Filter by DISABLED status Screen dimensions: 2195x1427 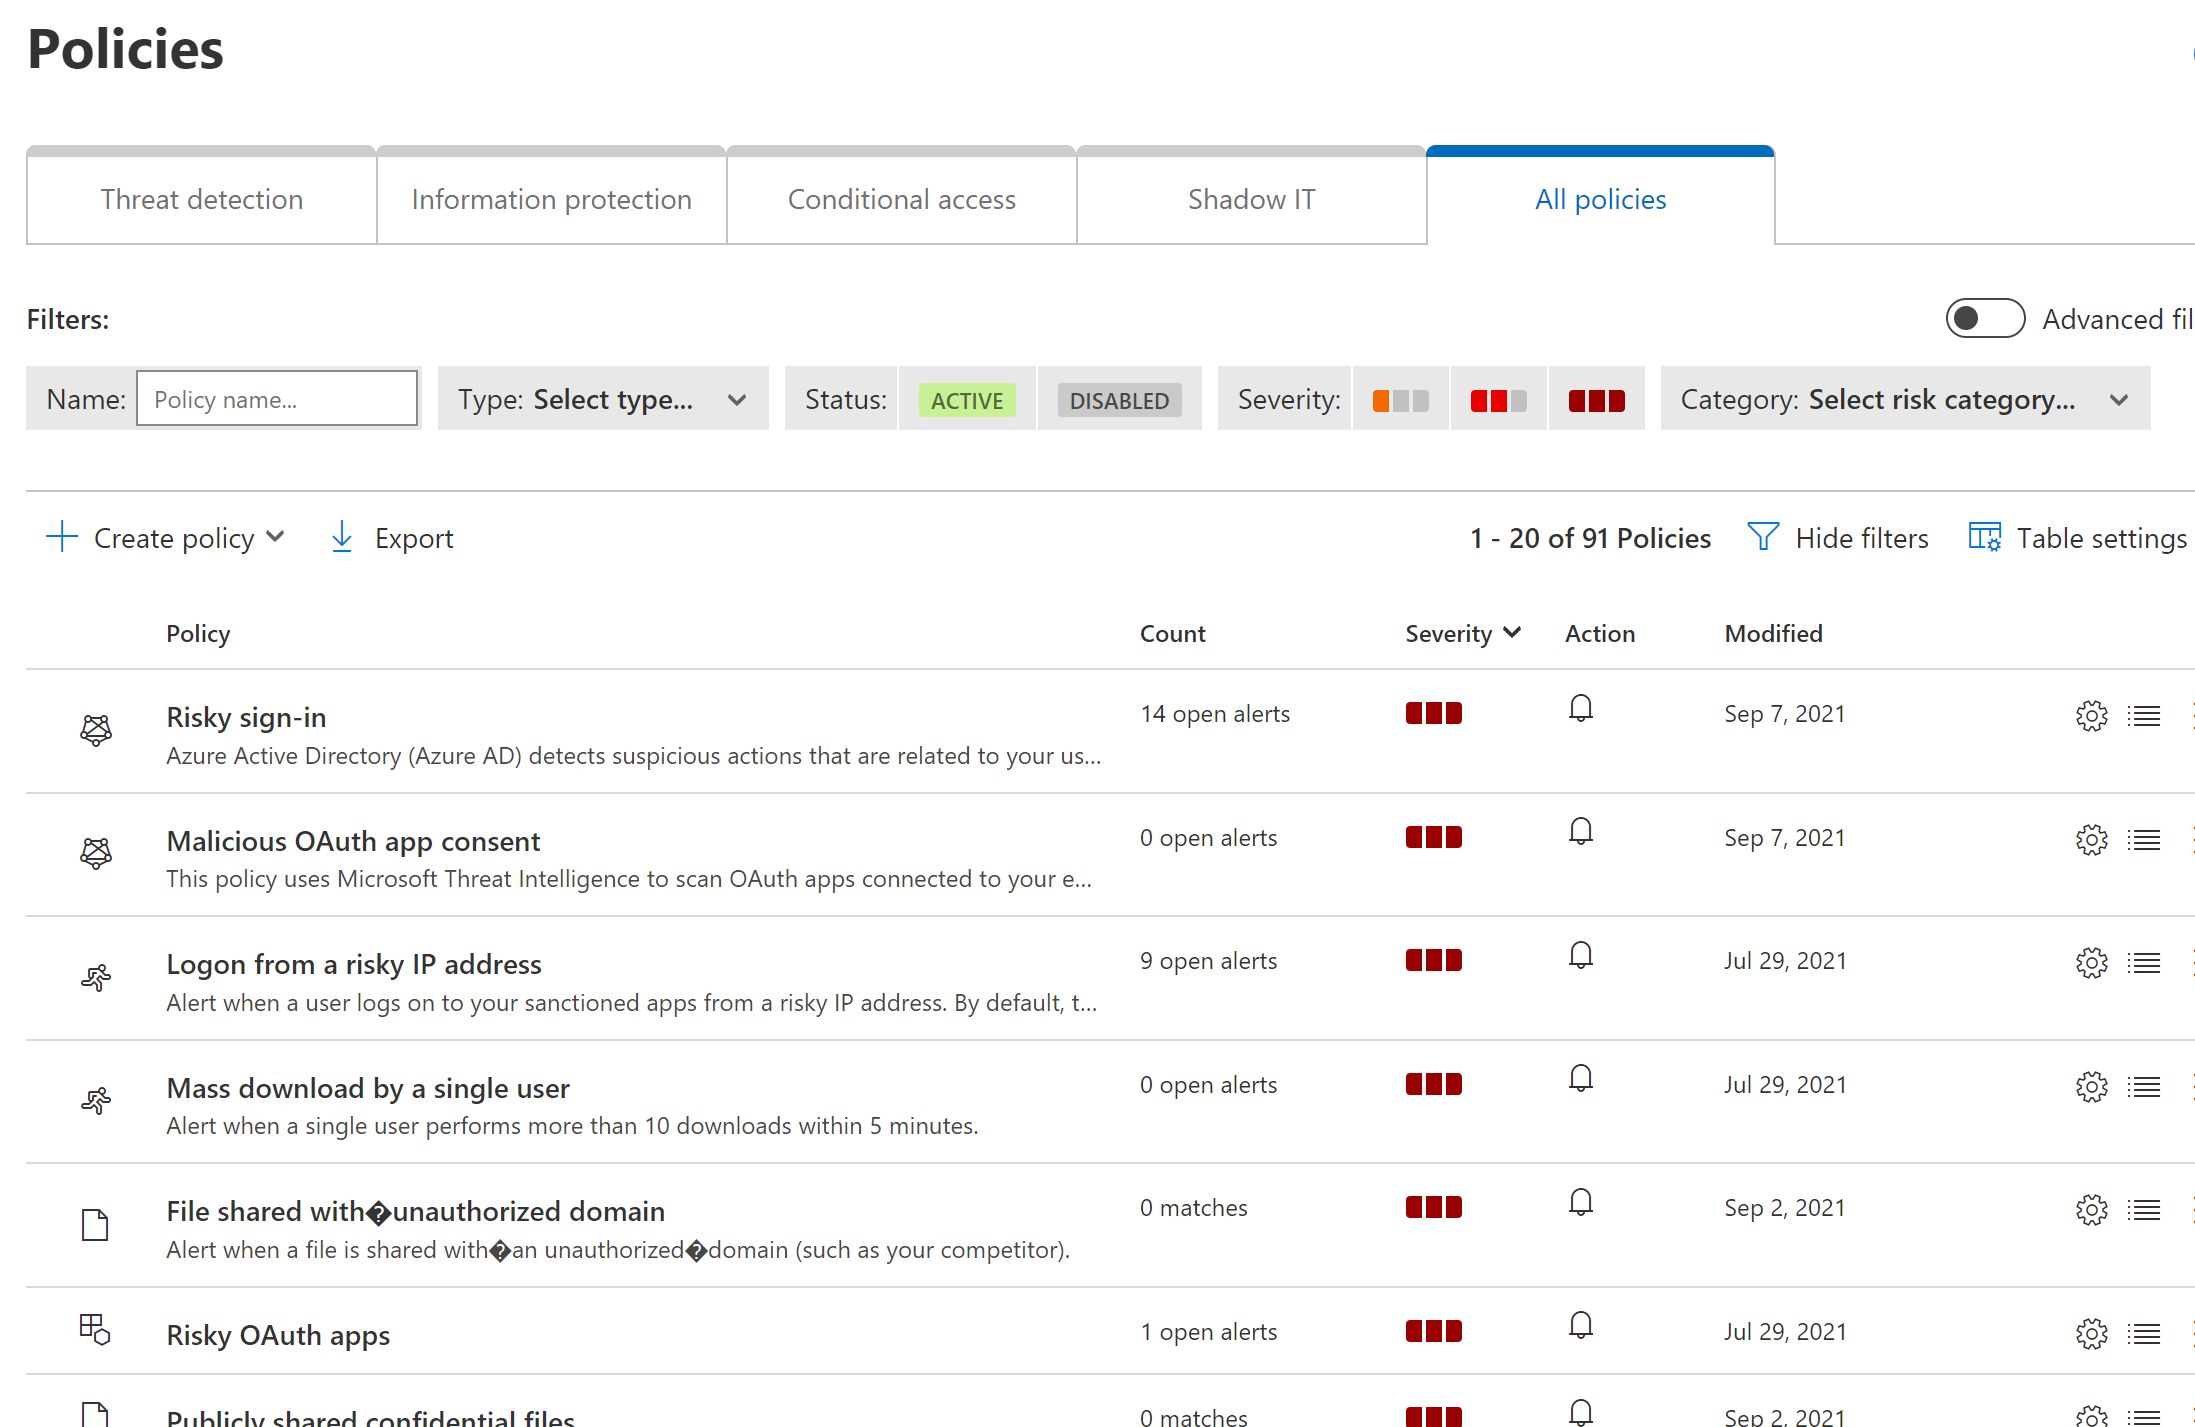coord(1119,400)
